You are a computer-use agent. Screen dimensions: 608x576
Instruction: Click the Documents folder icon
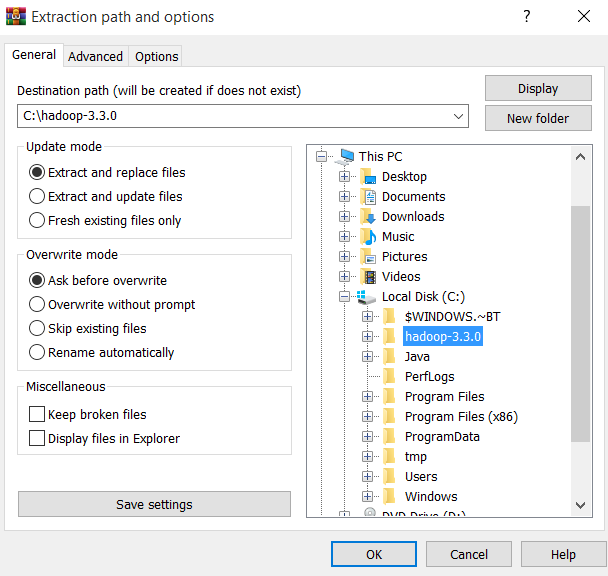tap(369, 197)
